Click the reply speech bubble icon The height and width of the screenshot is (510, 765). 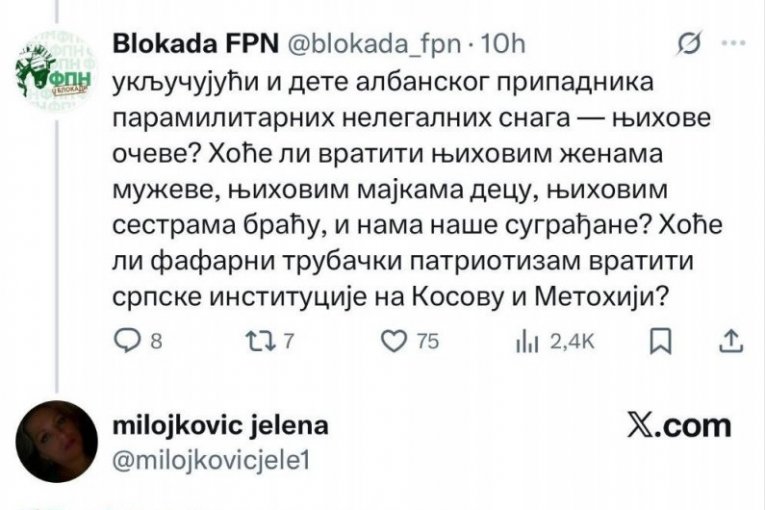[127, 343]
